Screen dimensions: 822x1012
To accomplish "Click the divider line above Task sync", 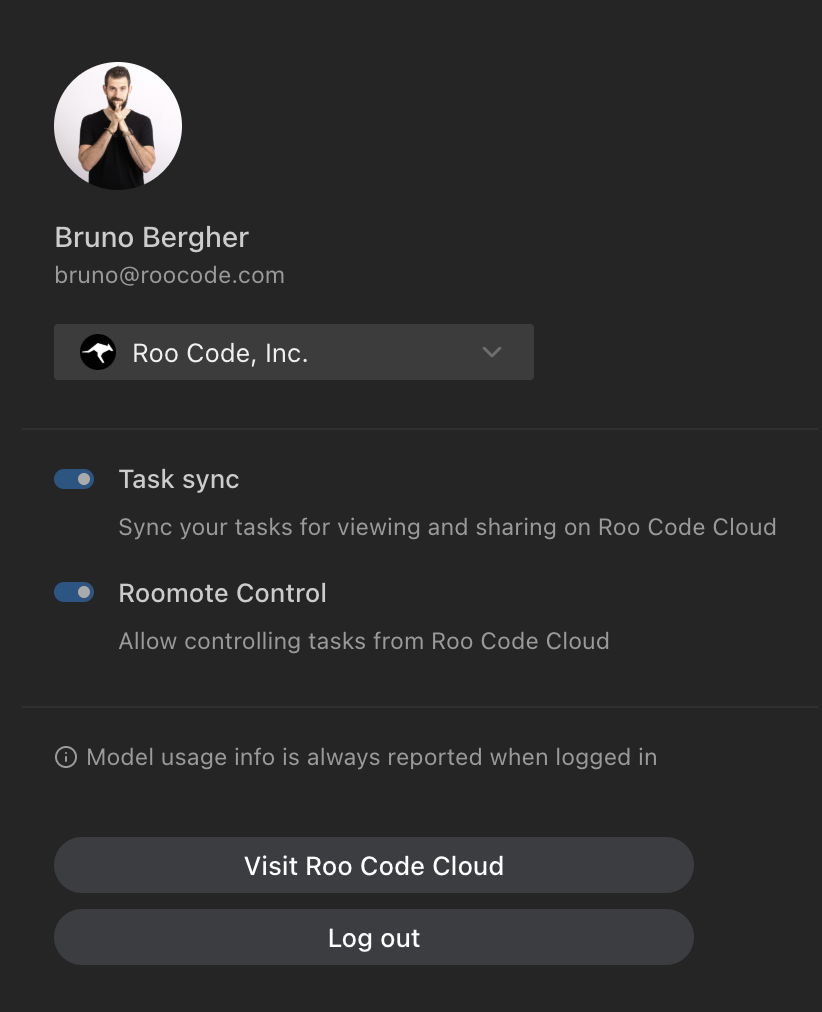I will 420,430.
